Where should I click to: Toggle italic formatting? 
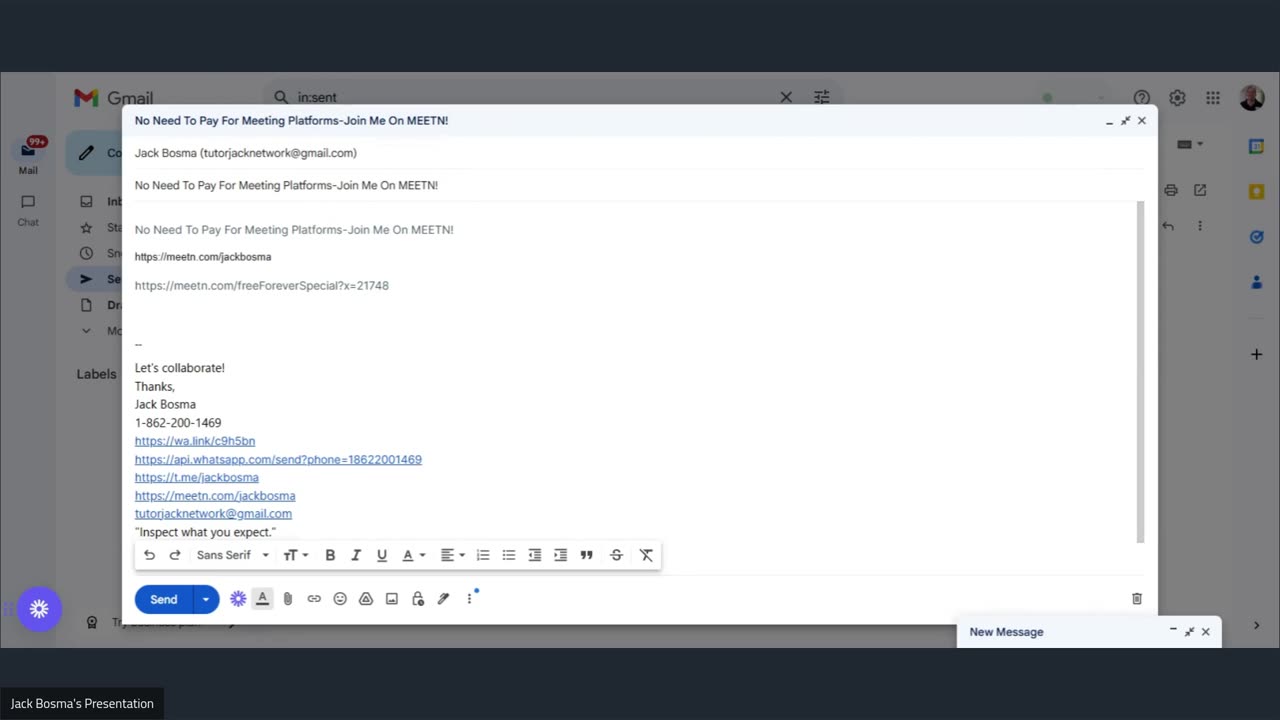tap(355, 555)
